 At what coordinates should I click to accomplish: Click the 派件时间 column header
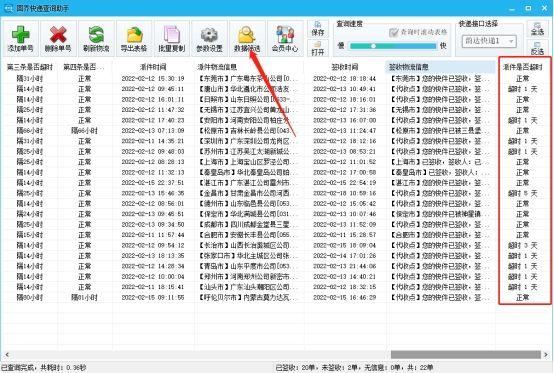[x=153, y=67]
